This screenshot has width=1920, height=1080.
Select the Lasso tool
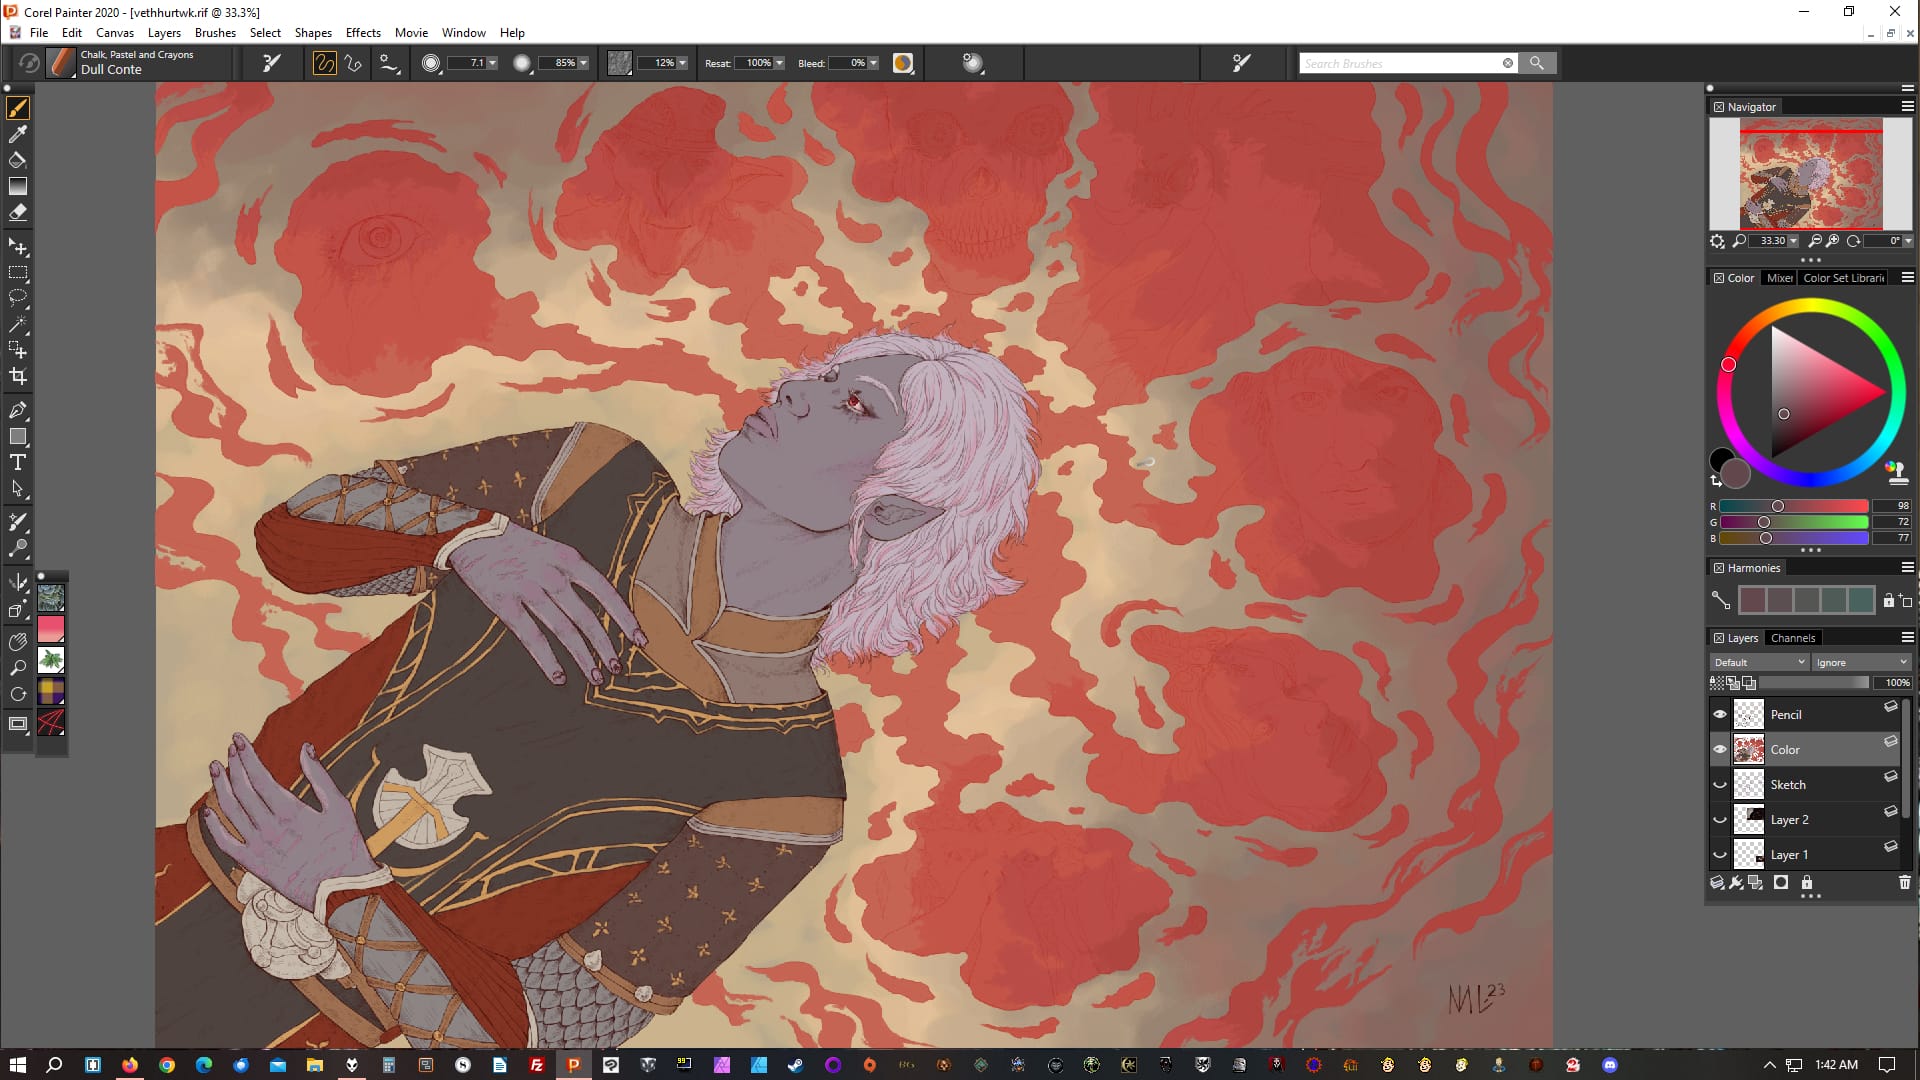(x=18, y=298)
